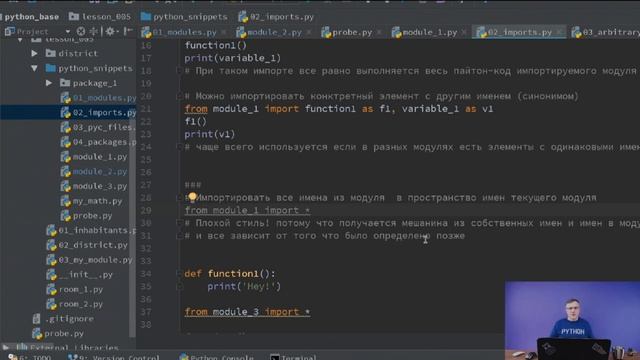Close the probe.py tab
The width and height of the screenshot is (640, 360).
(x=379, y=32)
